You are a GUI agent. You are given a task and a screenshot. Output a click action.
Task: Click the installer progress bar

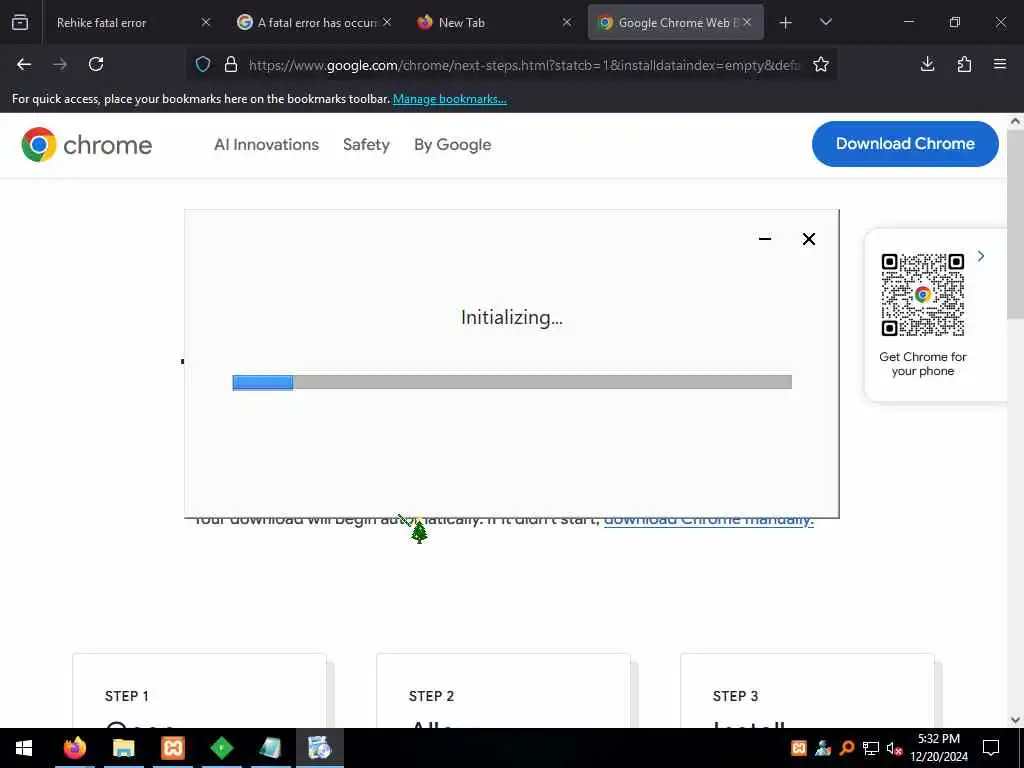[512, 382]
